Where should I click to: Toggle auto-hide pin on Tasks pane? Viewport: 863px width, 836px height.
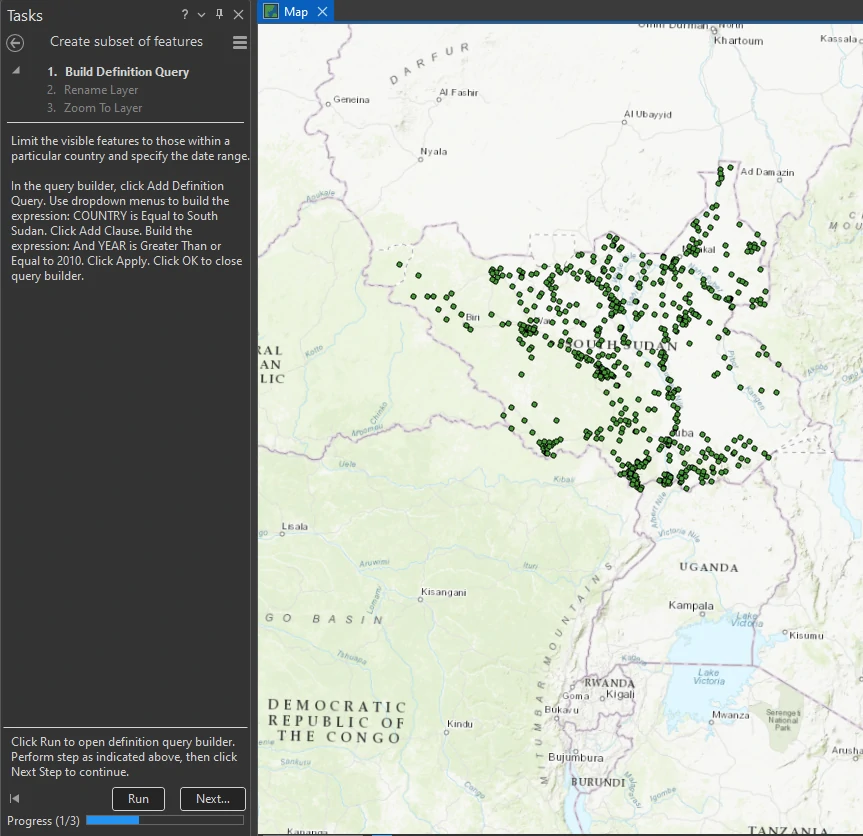[220, 14]
